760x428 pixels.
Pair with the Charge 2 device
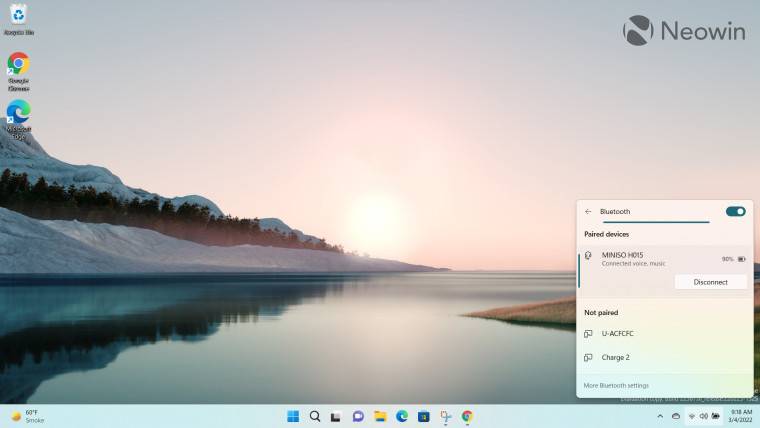pyautogui.click(x=615, y=357)
